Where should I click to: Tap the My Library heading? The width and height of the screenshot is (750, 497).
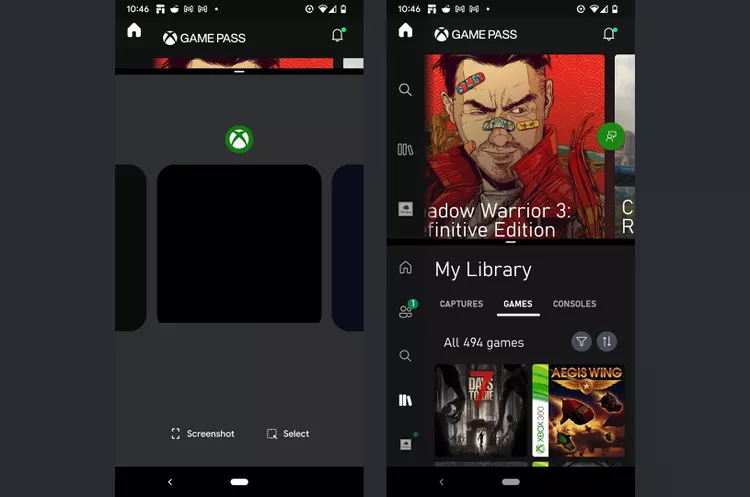[x=483, y=270]
